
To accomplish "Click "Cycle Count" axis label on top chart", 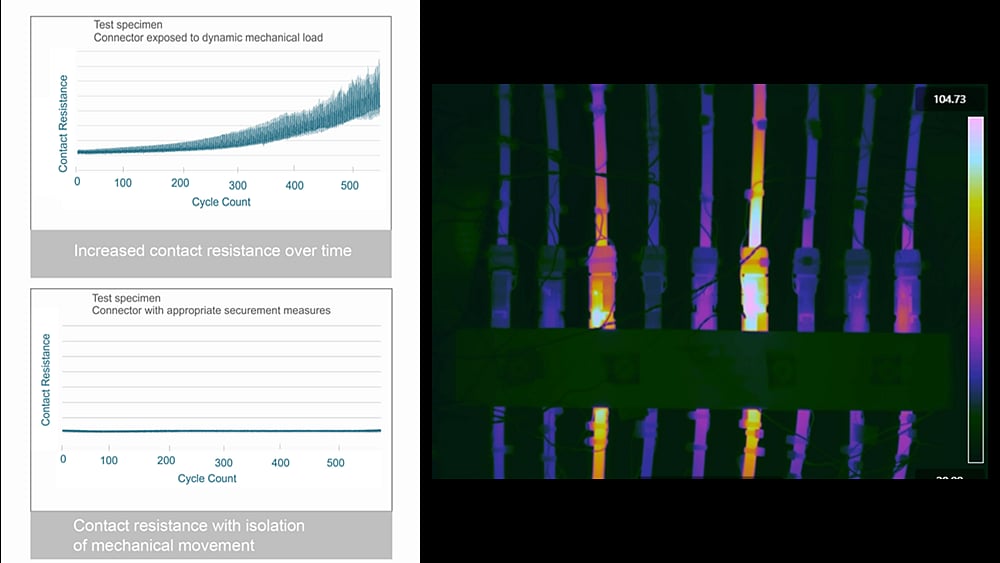I will click(221, 202).
